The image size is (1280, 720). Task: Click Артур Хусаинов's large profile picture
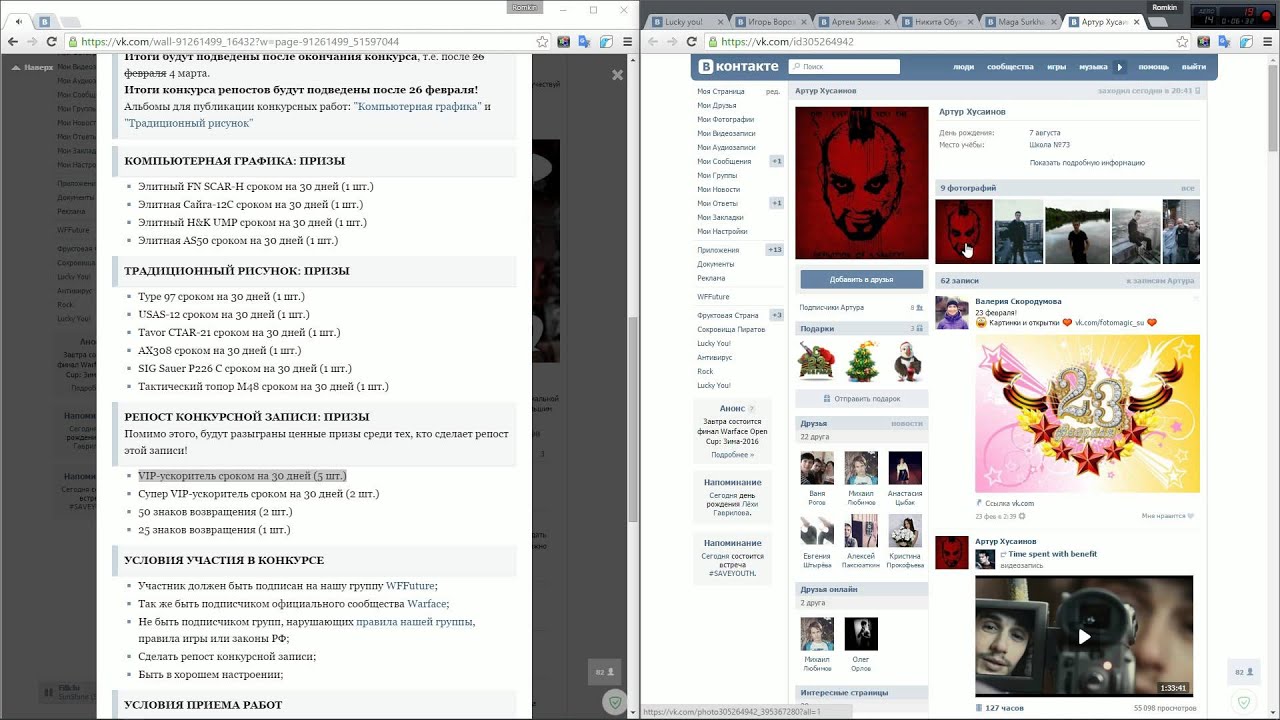click(861, 182)
